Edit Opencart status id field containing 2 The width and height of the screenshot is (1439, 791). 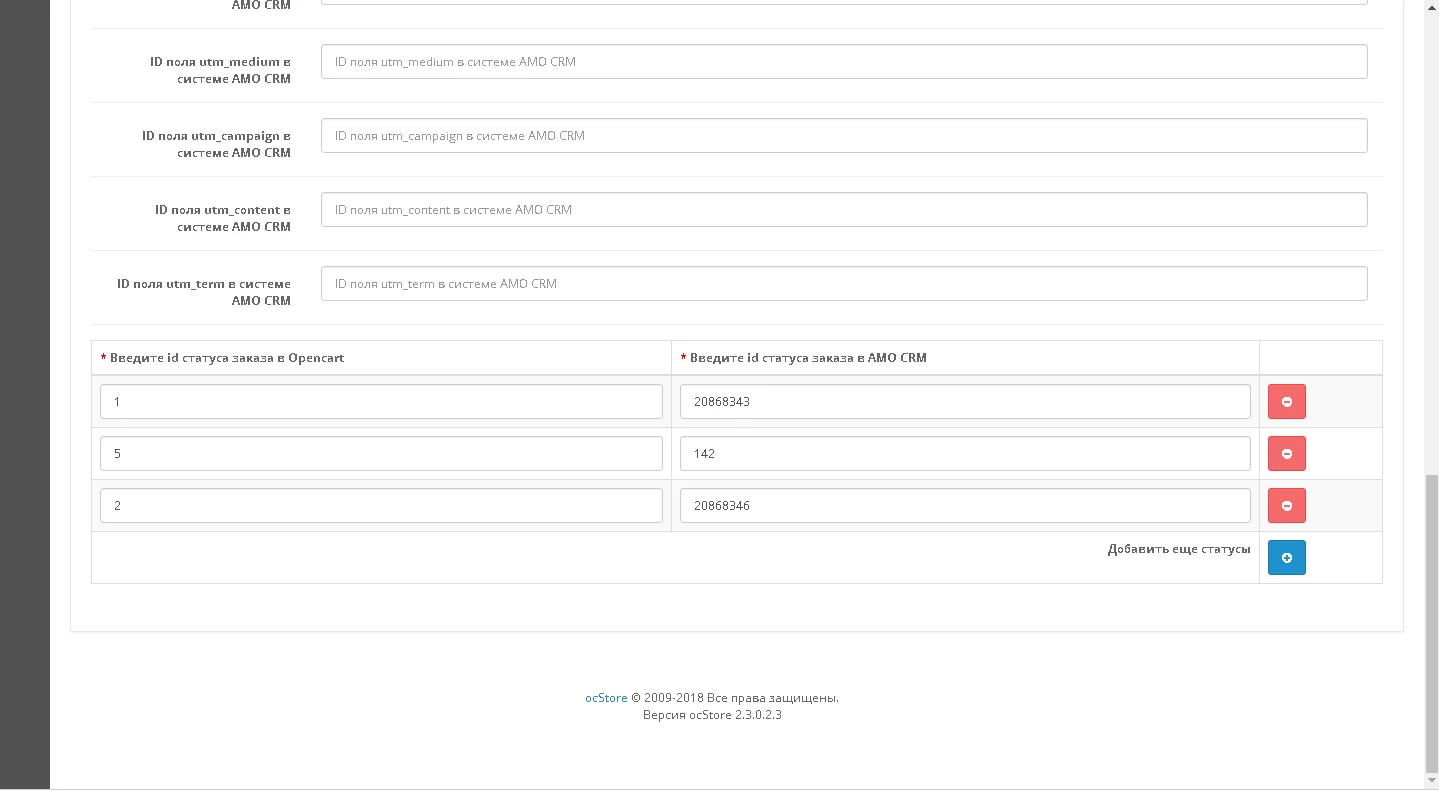(x=381, y=505)
